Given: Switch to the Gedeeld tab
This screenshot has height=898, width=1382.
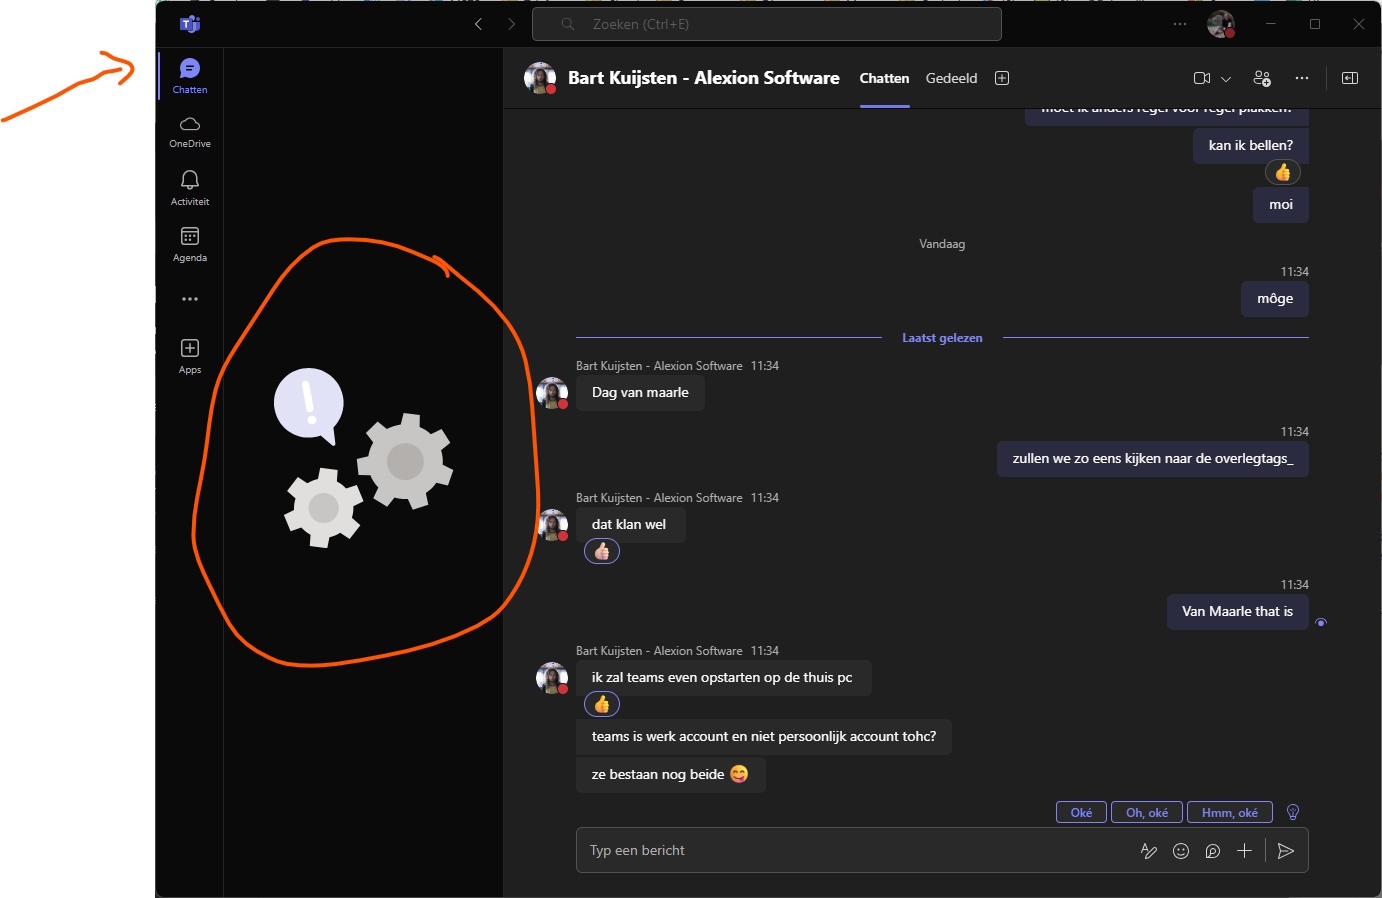Looking at the screenshot, I should (x=951, y=78).
